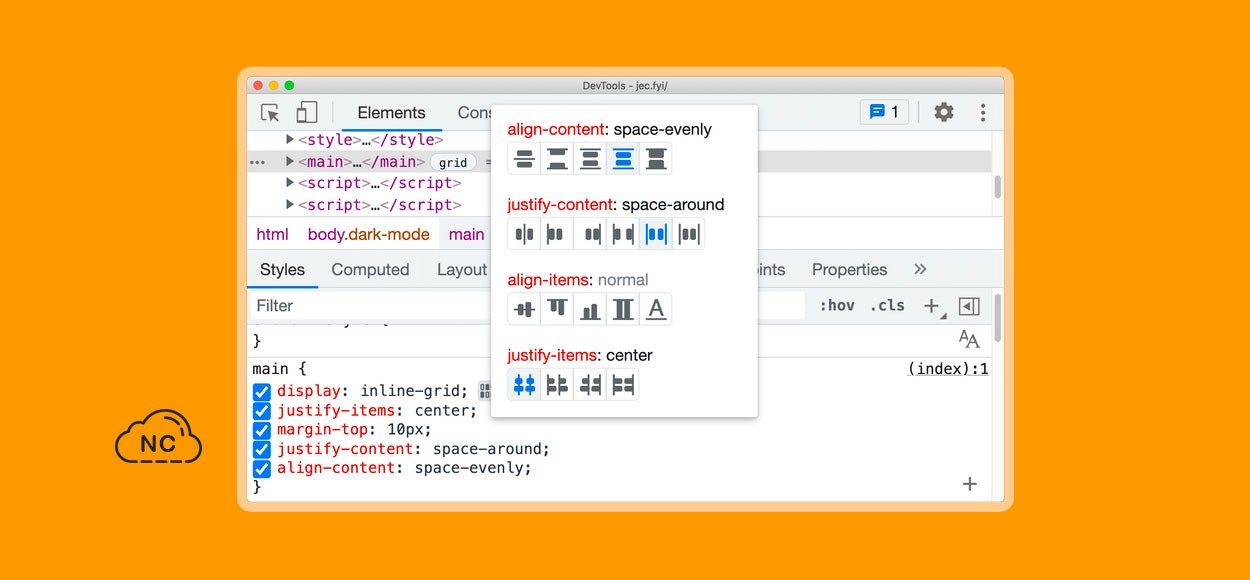The height and width of the screenshot is (580, 1250).
Task: Click the space-around value in styles pane
Action: tap(489, 449)
